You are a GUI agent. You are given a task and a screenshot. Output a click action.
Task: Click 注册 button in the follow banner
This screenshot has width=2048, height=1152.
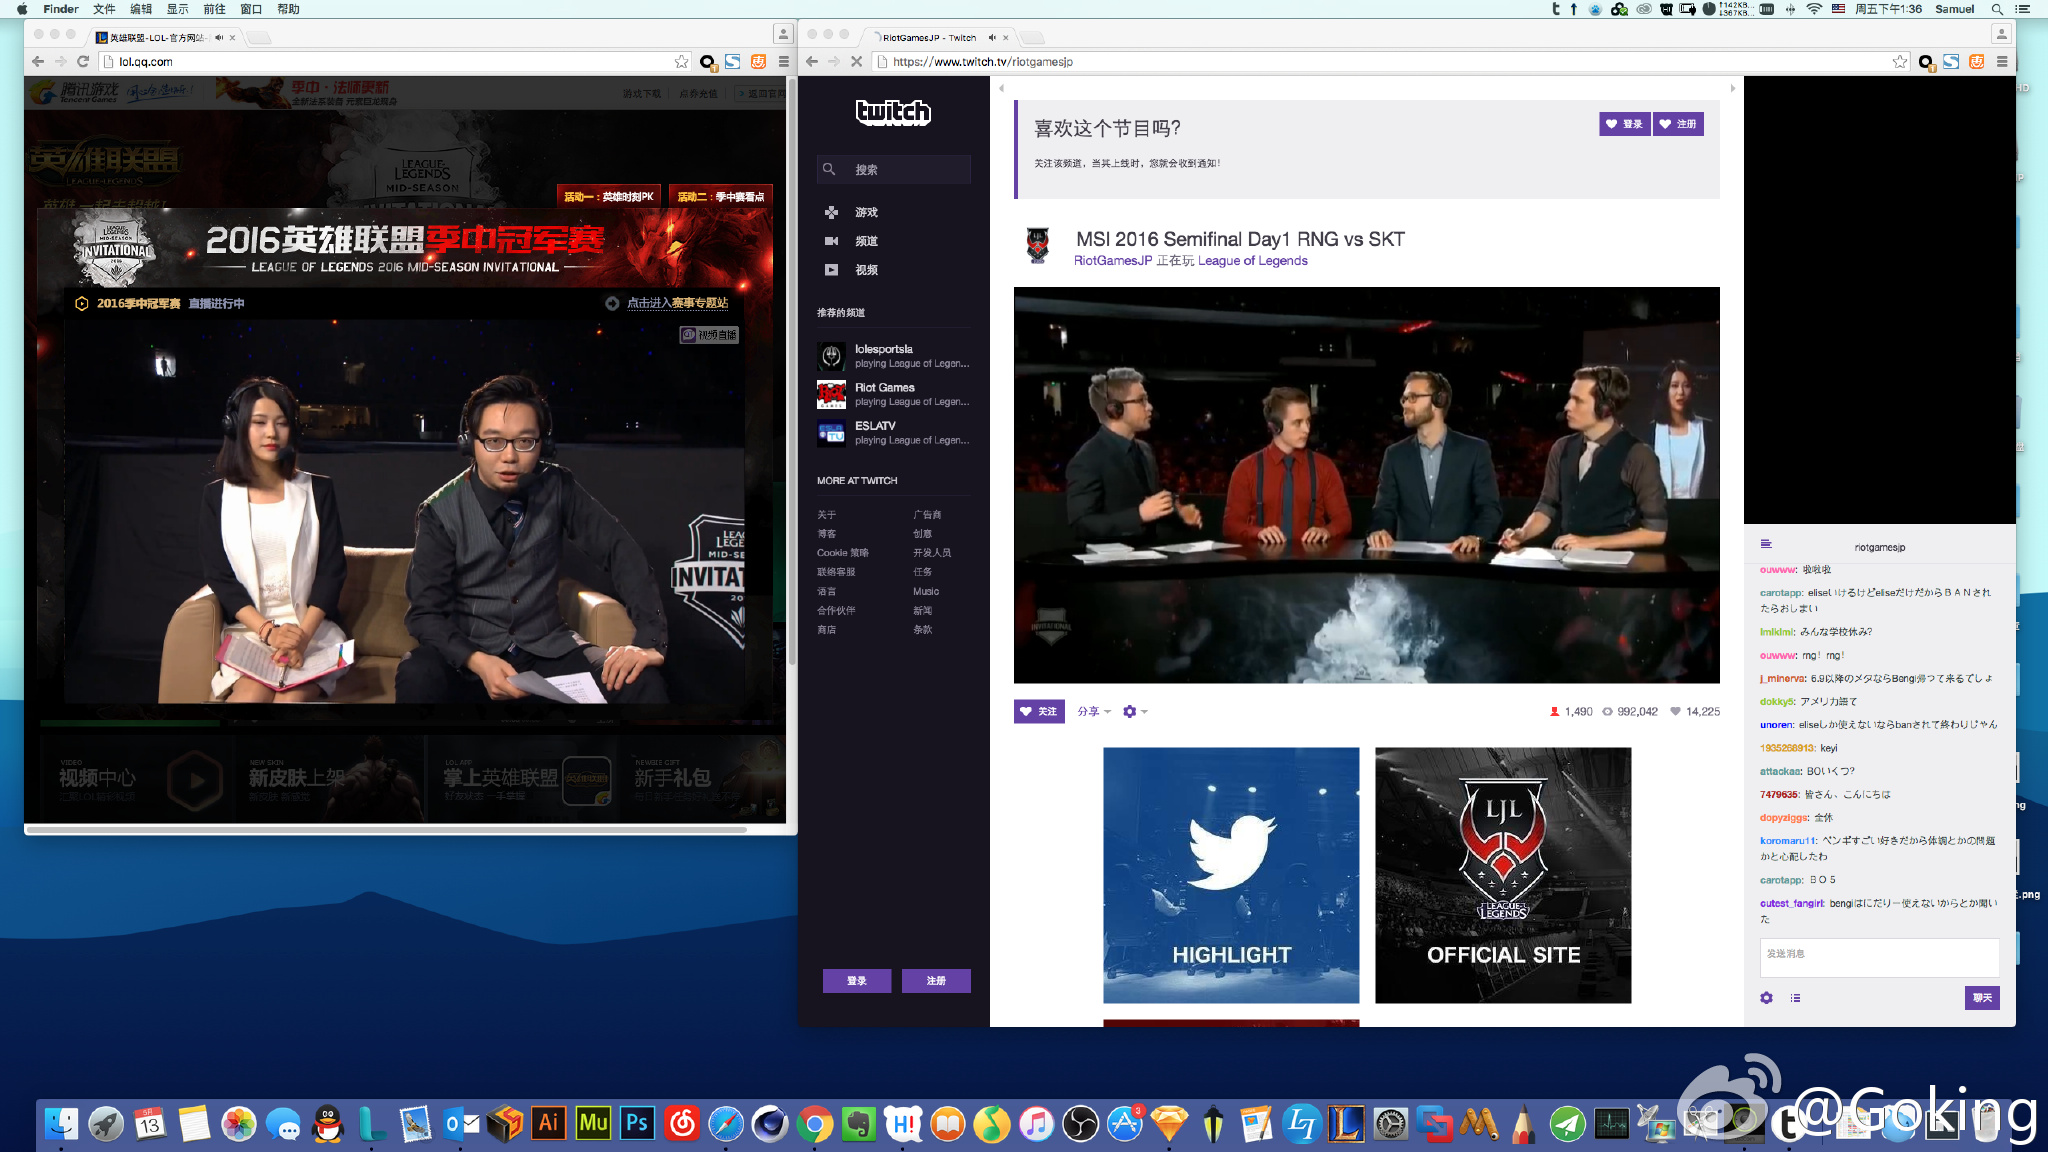pyautogui.click(x=1678, y=124)
